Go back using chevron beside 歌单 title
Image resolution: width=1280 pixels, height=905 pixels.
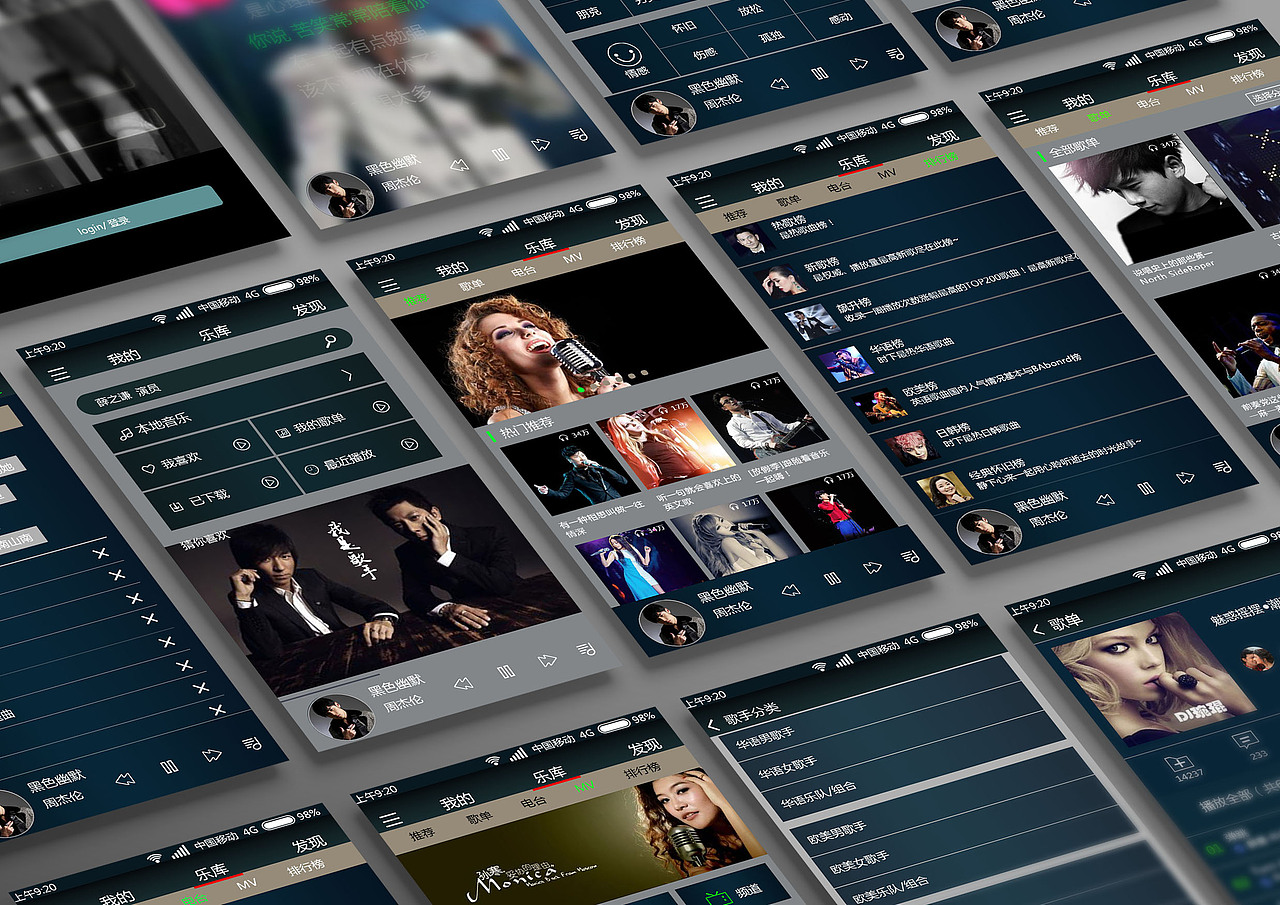(x=1038, y=628)
